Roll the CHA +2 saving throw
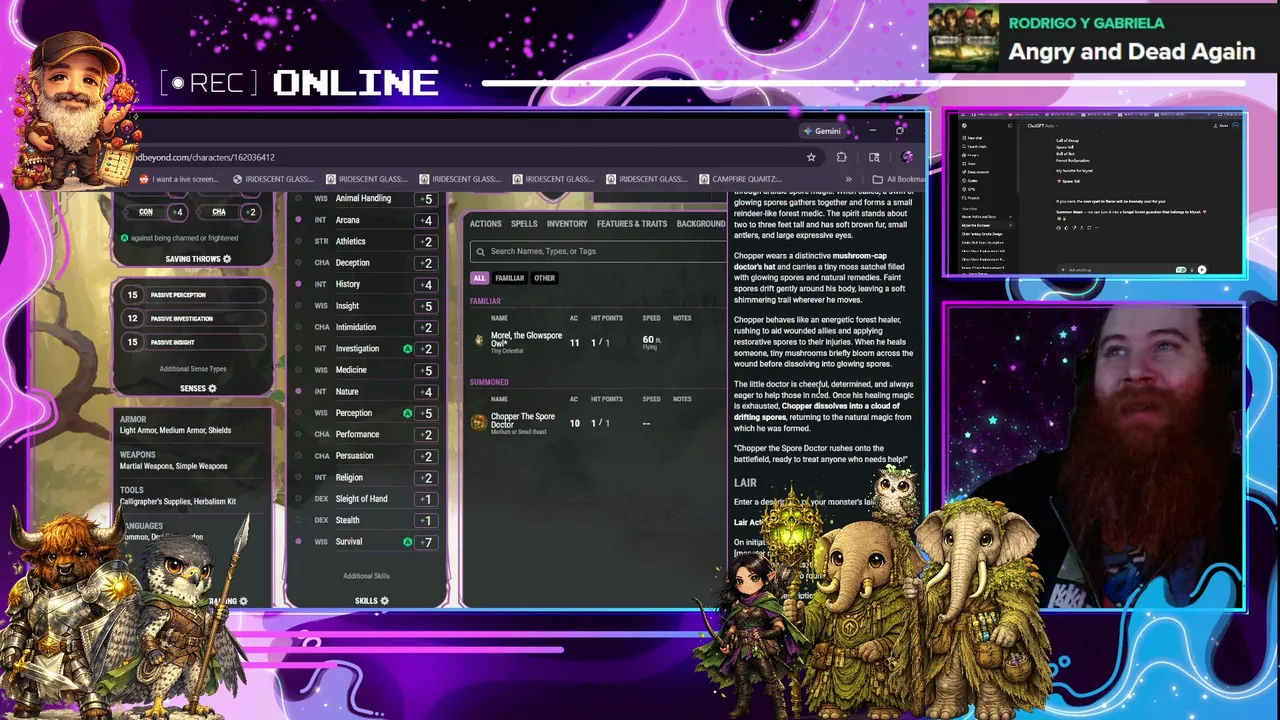 pos(251,212)
